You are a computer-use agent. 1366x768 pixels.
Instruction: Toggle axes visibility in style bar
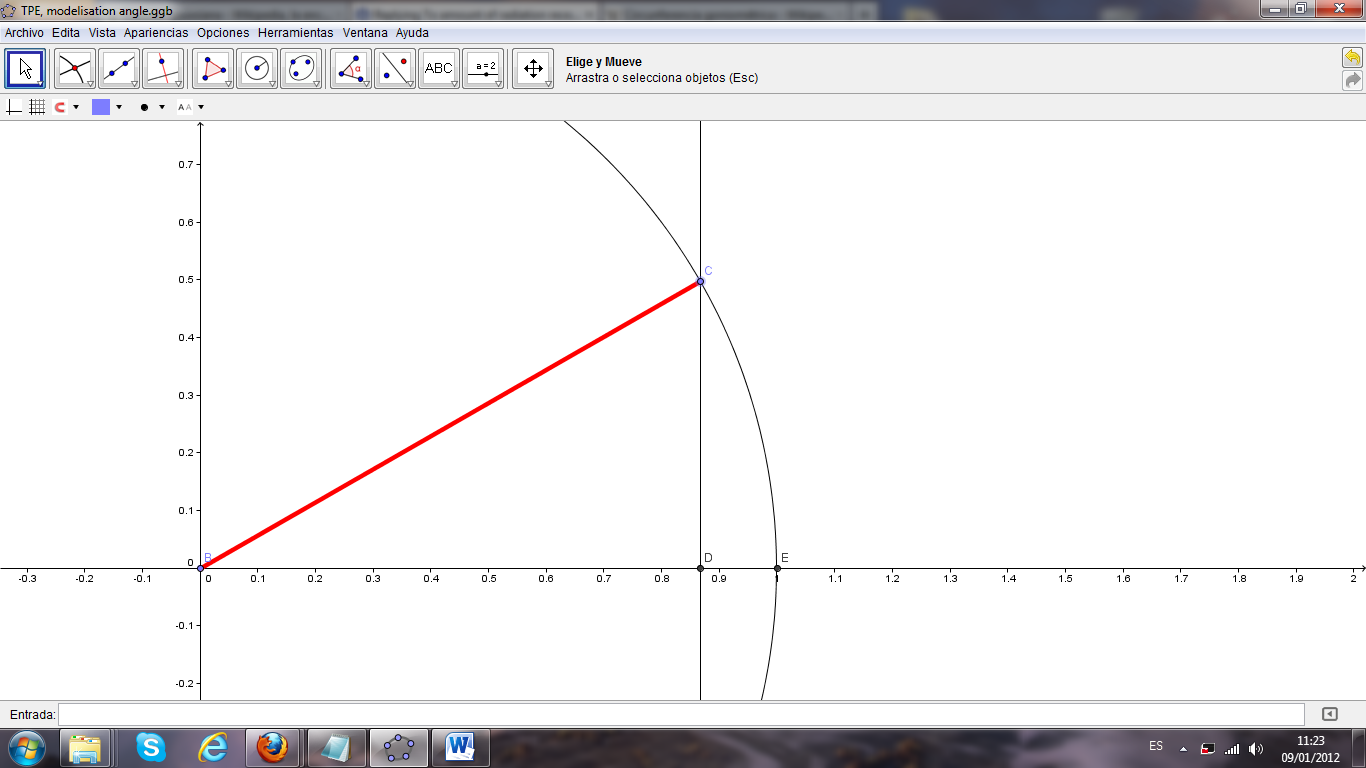14,107
